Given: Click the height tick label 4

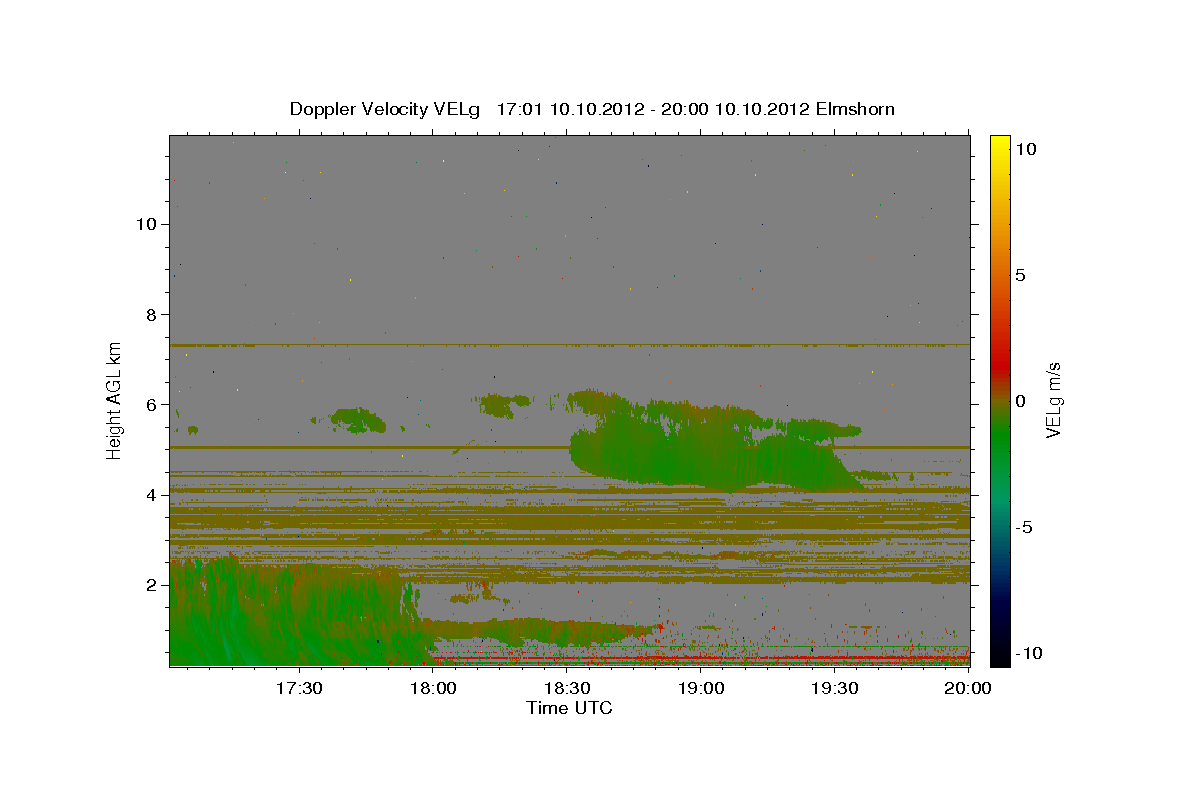Looking at the screenshot, I should click(x=149, y=494).
